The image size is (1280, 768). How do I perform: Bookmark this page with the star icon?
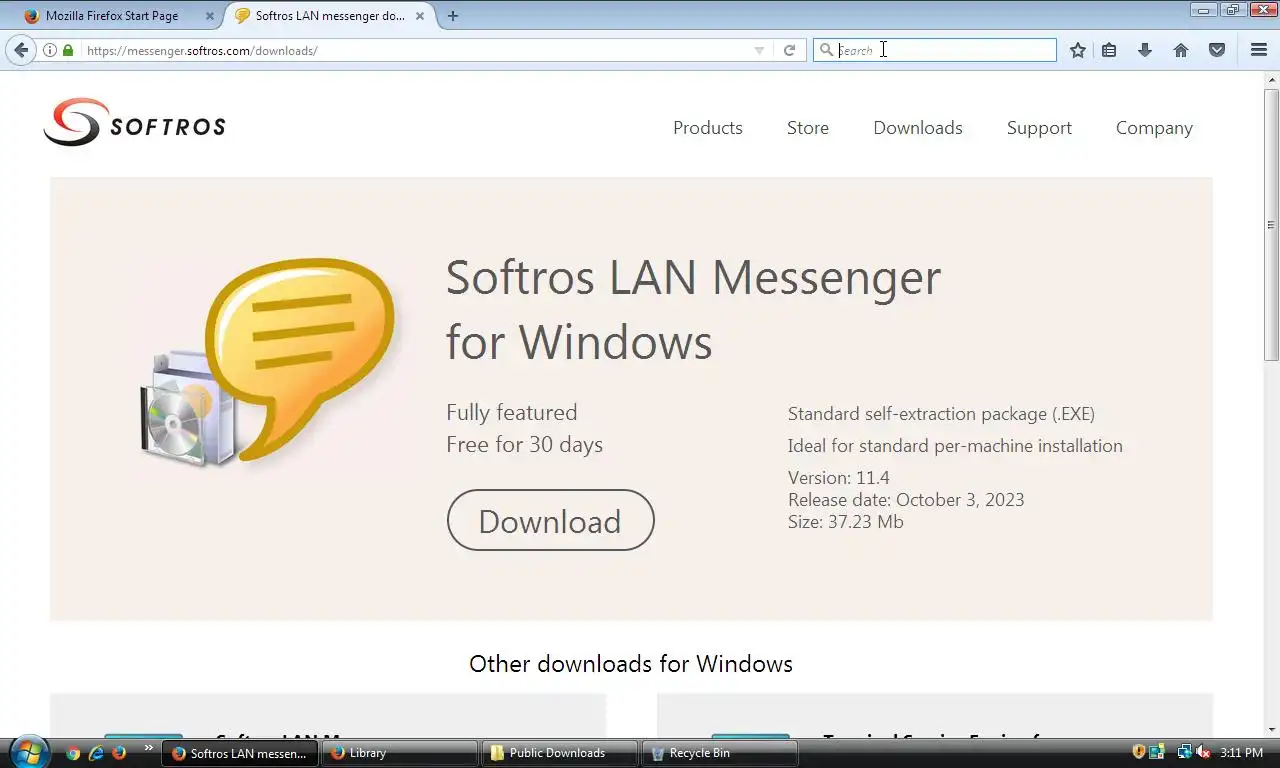(1077, 50)
